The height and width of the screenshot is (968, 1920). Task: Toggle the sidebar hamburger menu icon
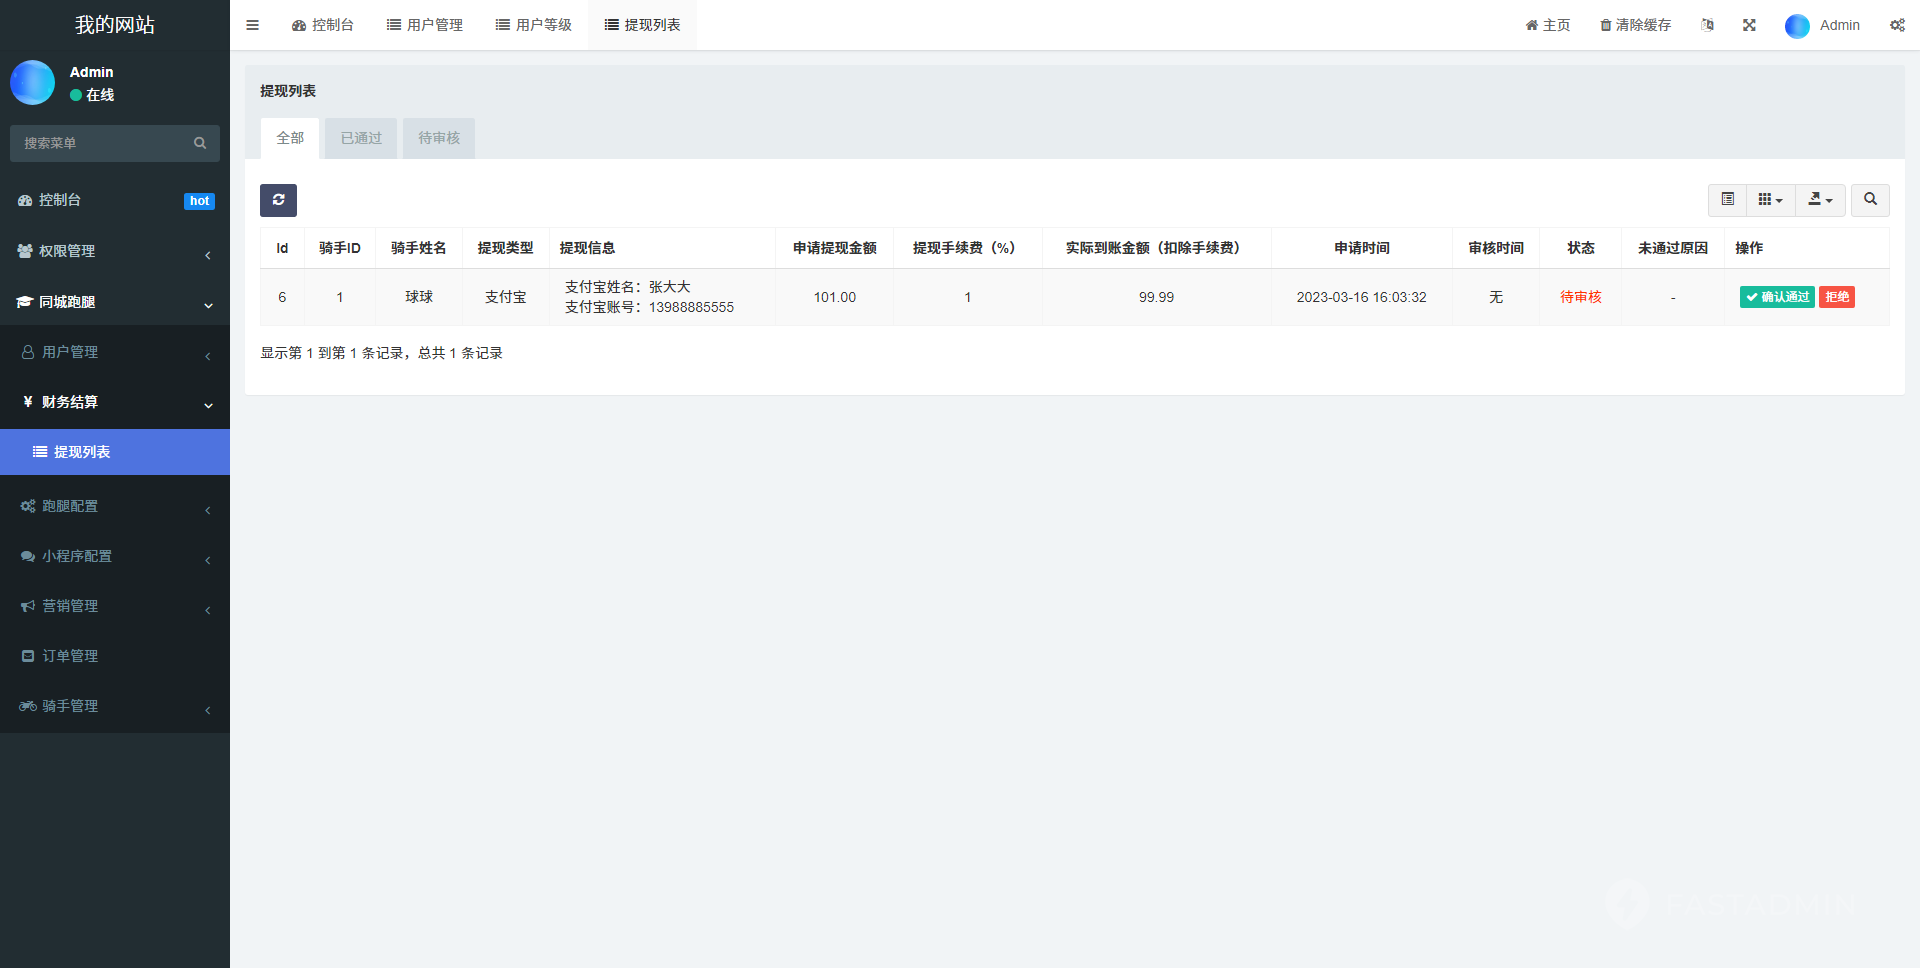[252, 25]
